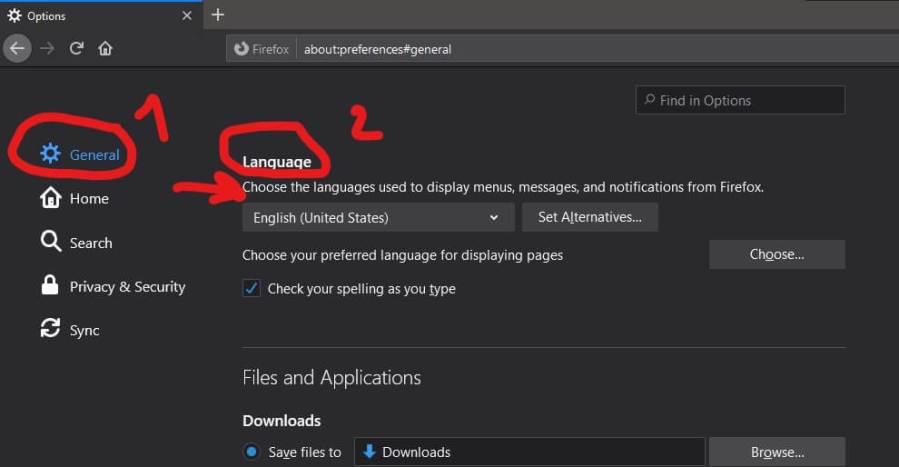Click the General gear icon
The height and width of the screenshot is (467, 899).
(50, 154)
